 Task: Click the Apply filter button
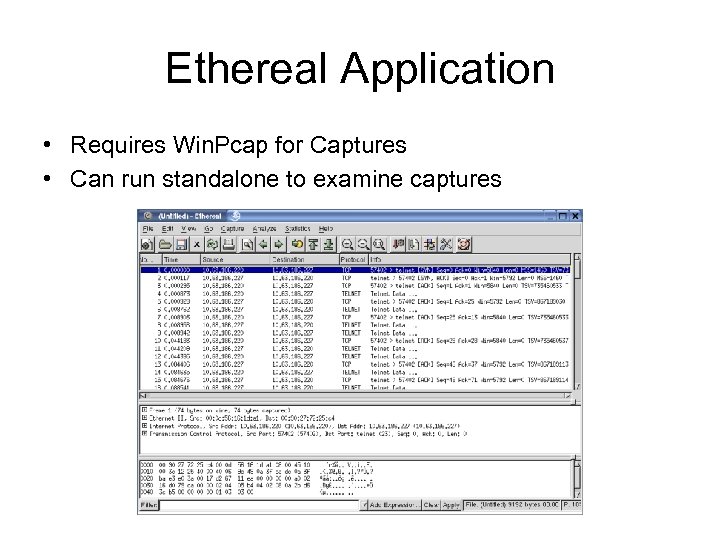(451, 505)
